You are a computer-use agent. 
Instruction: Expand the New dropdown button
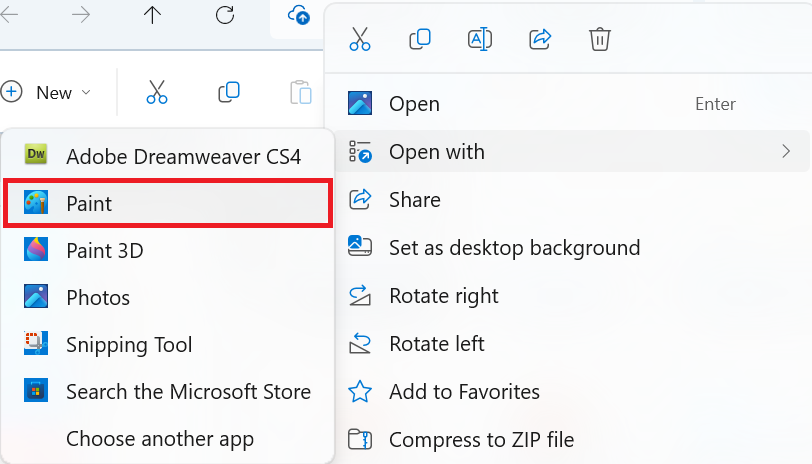48,93
